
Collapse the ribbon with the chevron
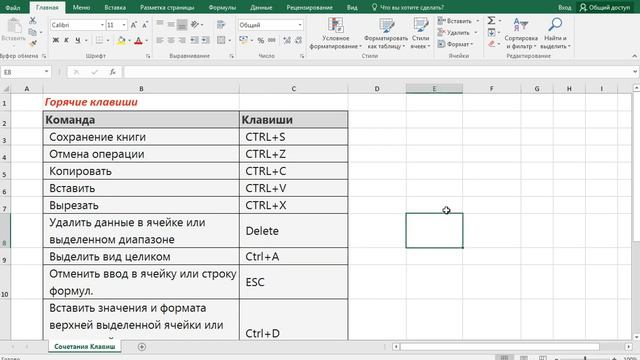point(634,56)
